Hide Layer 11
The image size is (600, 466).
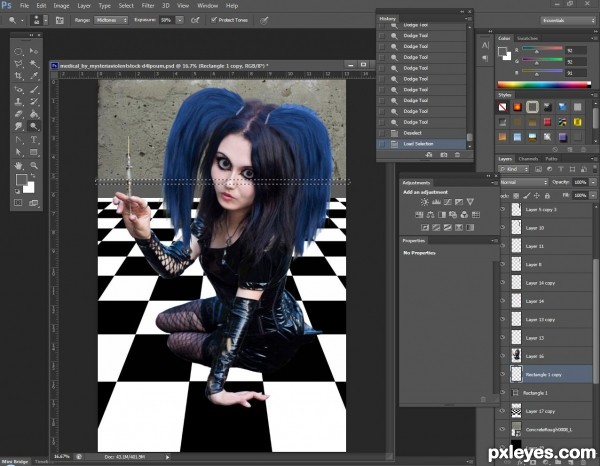click(x=503, y=246)
